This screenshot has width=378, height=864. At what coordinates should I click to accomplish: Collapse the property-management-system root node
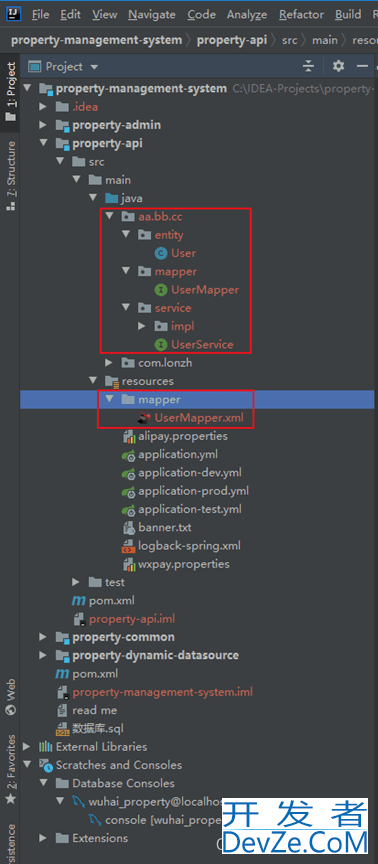point(26,88)
